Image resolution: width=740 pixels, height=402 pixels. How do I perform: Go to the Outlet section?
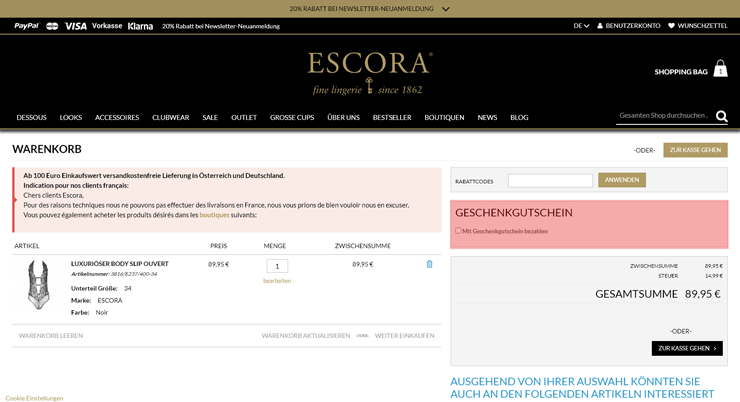coord(244,117)
